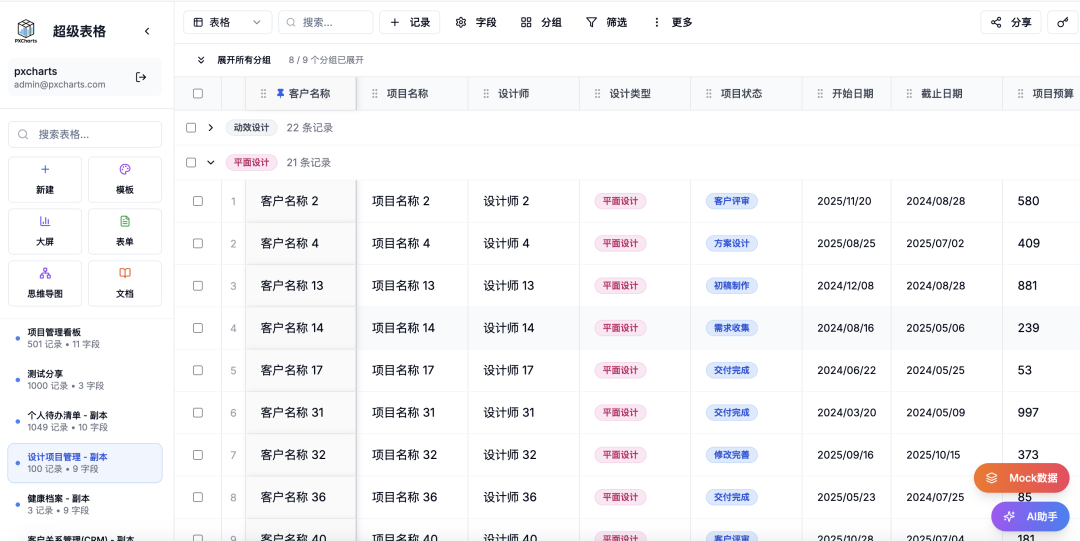This screenshot has width=1080, height=541.
Task: Click the 搜索 input field in toolbar
Action: (x=326, y=22)
